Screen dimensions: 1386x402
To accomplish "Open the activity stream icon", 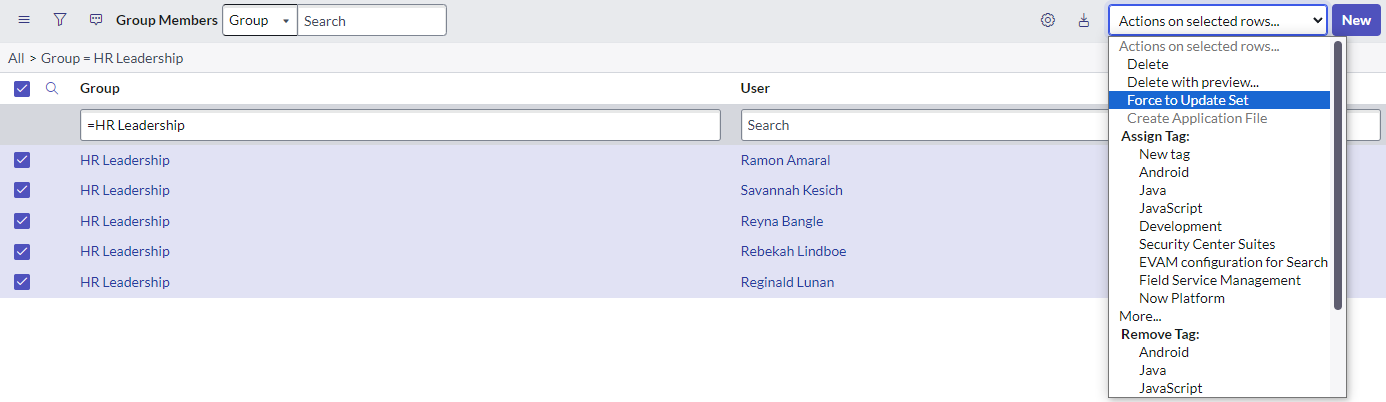I will click(x=96, y=20).
